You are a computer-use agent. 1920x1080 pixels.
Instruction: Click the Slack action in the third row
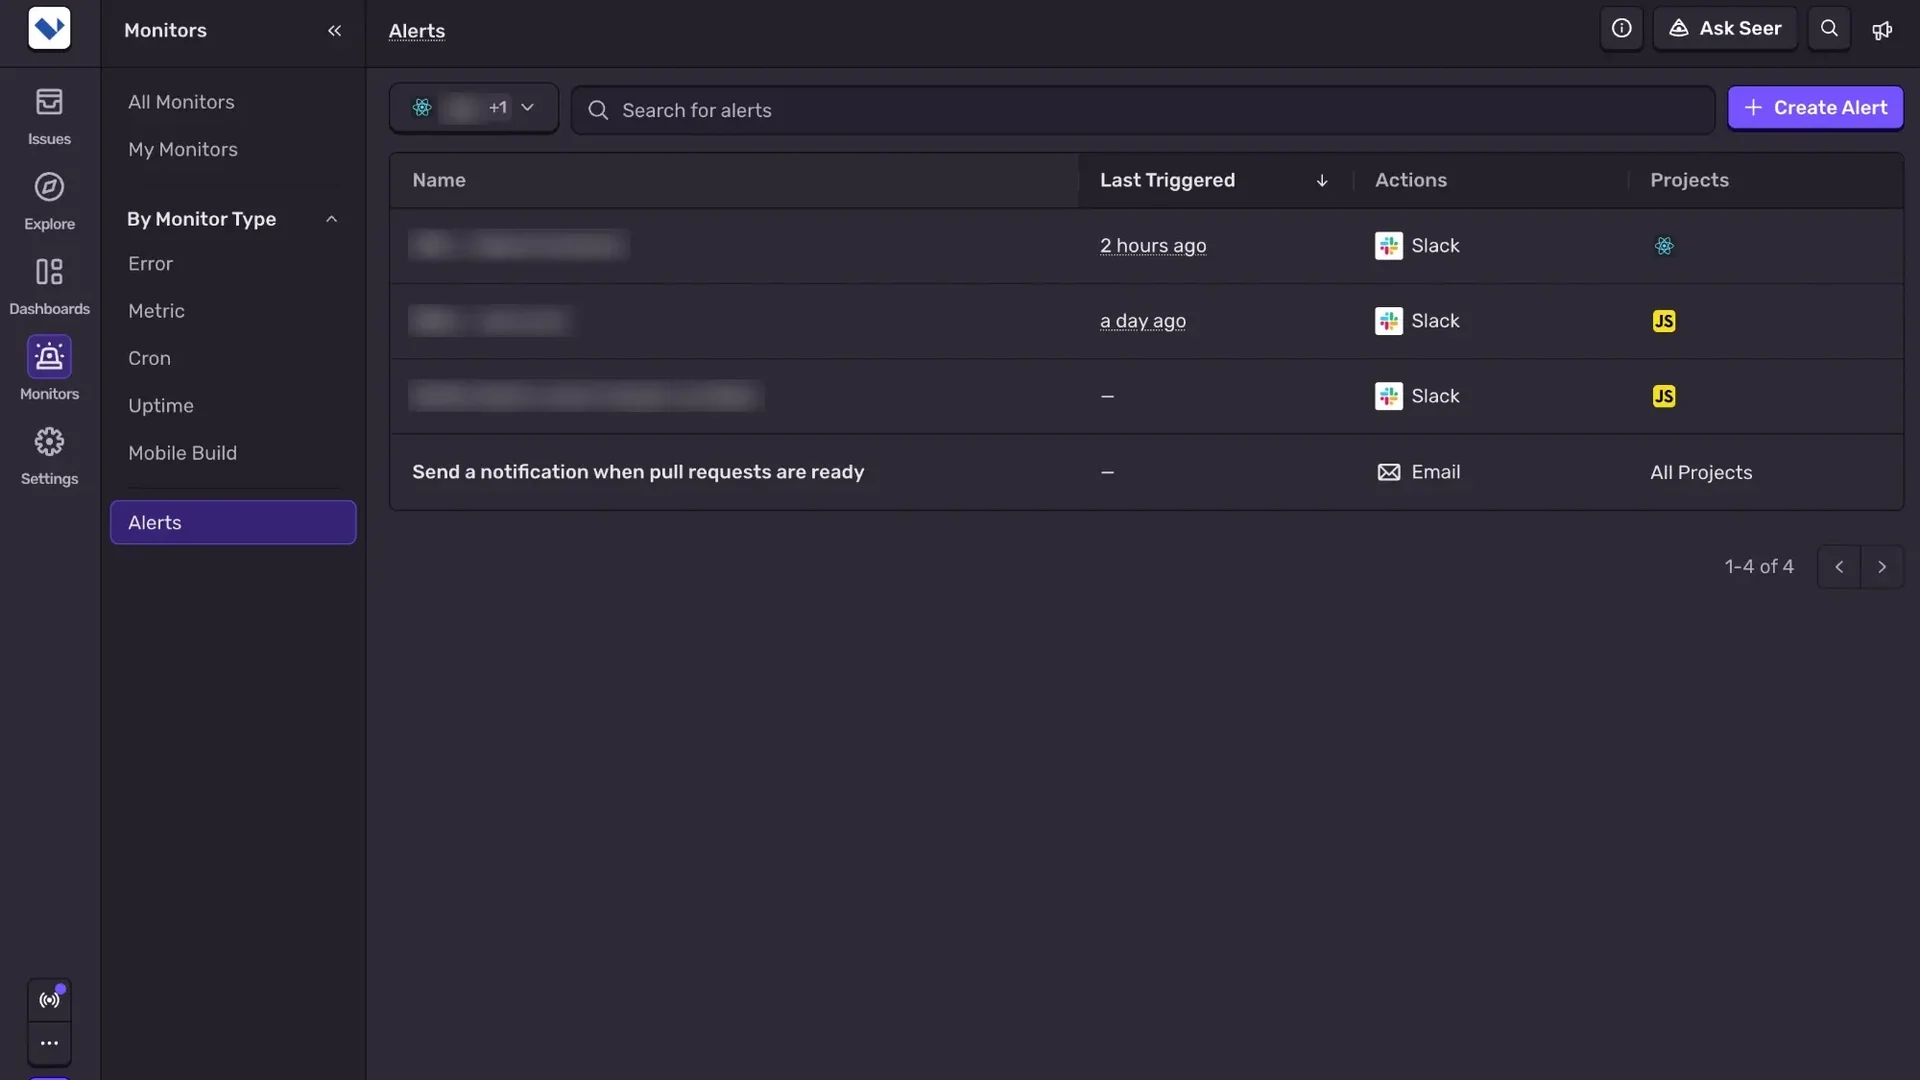pyautogui.click(x=1417, y=396)
